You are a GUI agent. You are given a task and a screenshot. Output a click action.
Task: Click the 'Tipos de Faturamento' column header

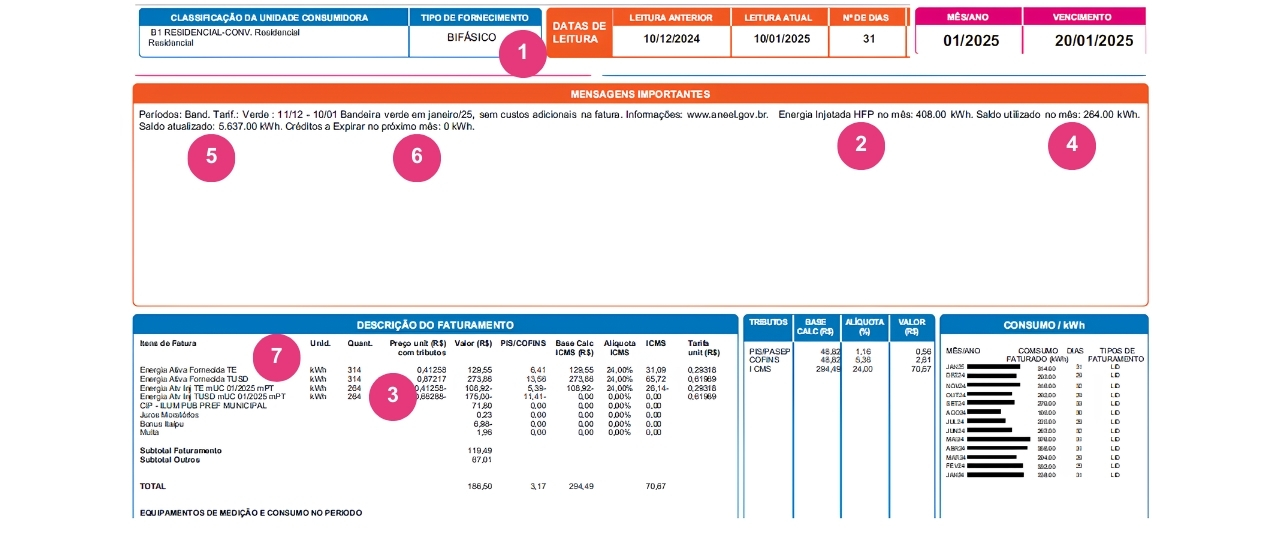point(1116,355)
